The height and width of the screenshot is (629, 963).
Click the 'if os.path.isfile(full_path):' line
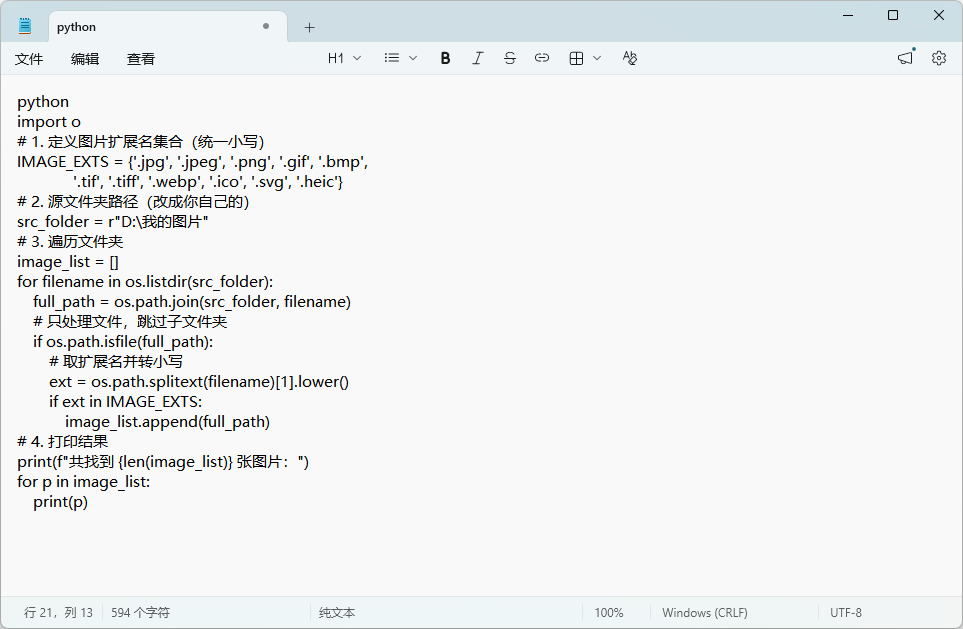[123, 342]
